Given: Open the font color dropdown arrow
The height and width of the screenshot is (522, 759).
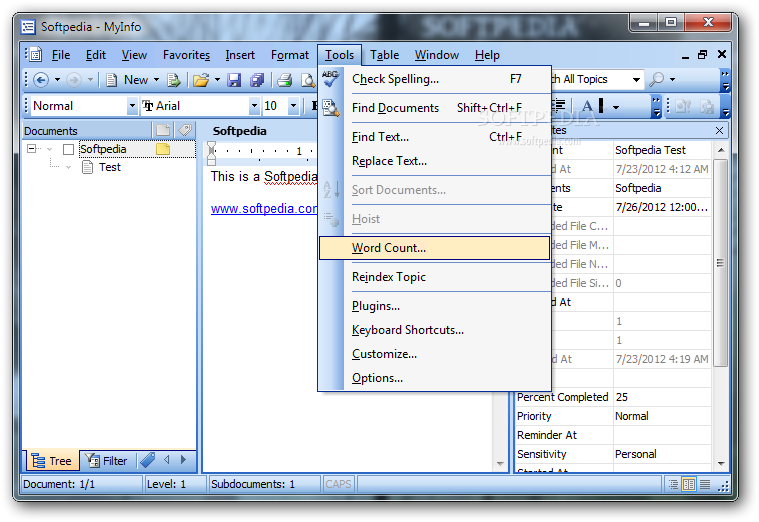Looking at the screenshot, I should coord(616,107).
